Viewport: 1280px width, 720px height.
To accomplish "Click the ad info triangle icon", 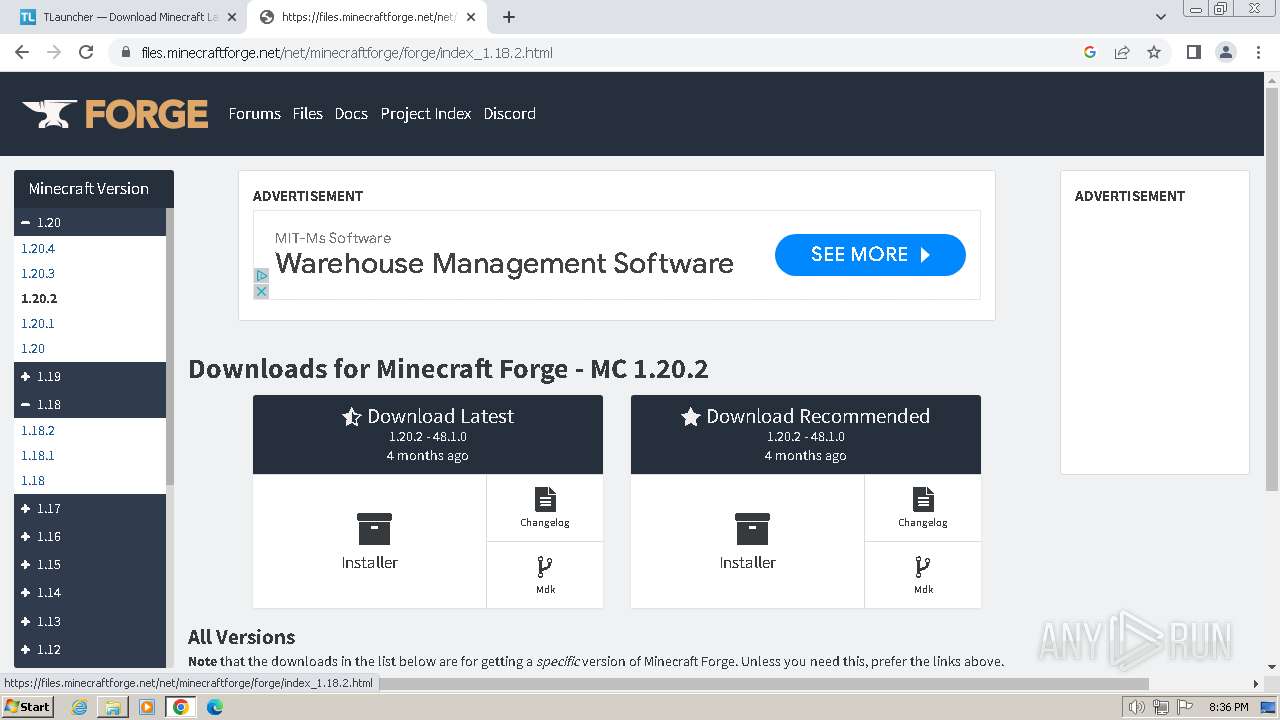I will click(x=261, y=275).
